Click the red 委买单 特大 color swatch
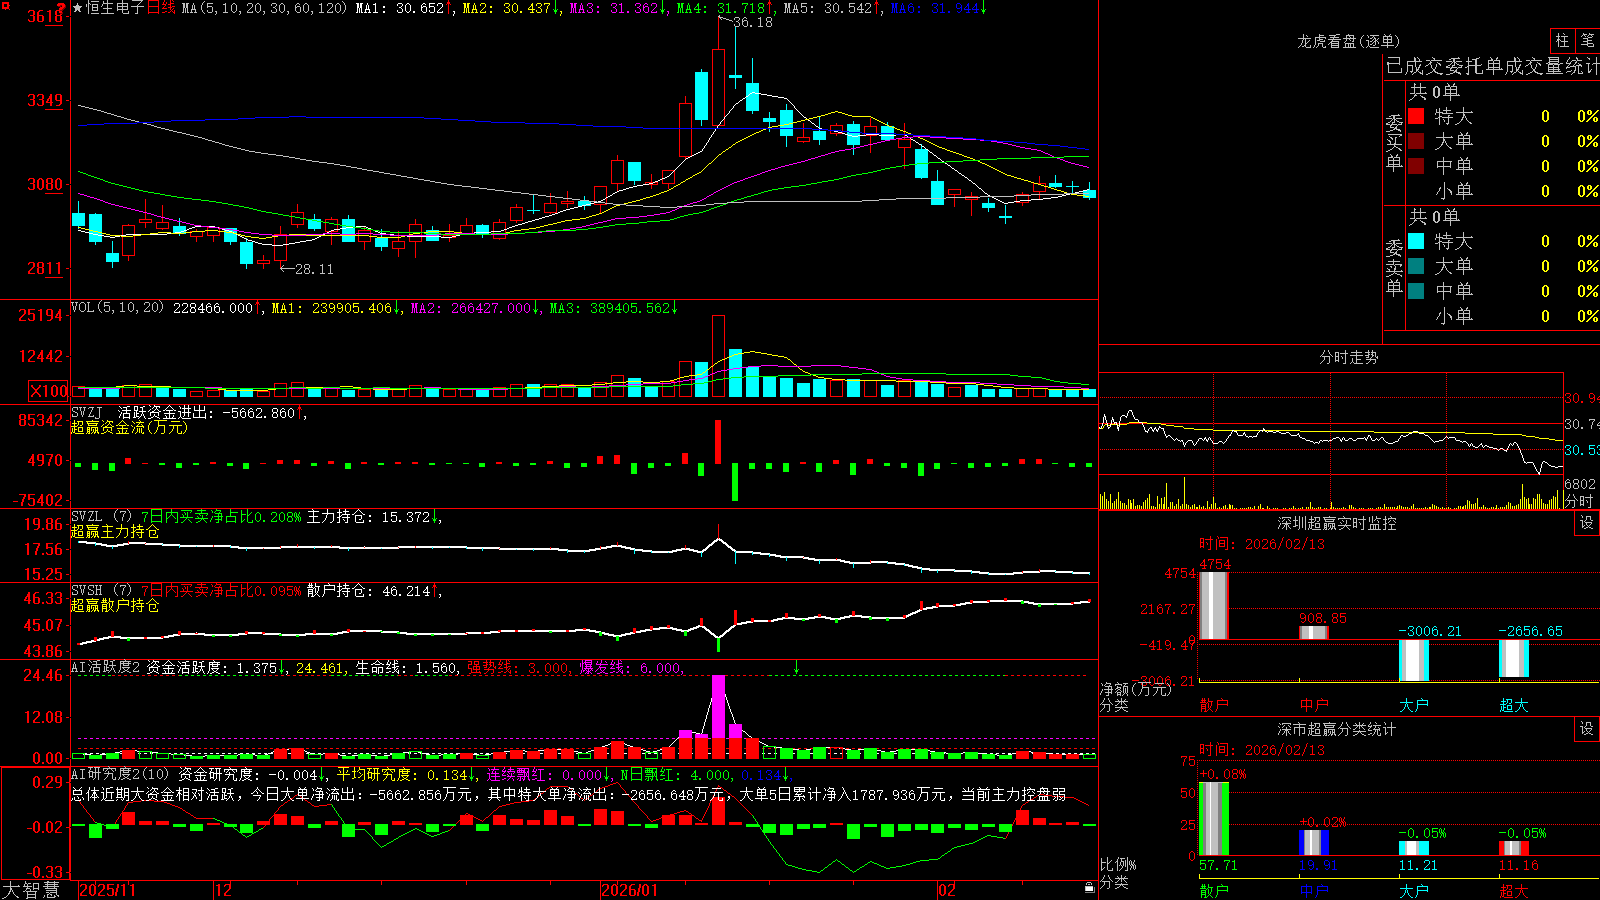 pos(1416,116)
